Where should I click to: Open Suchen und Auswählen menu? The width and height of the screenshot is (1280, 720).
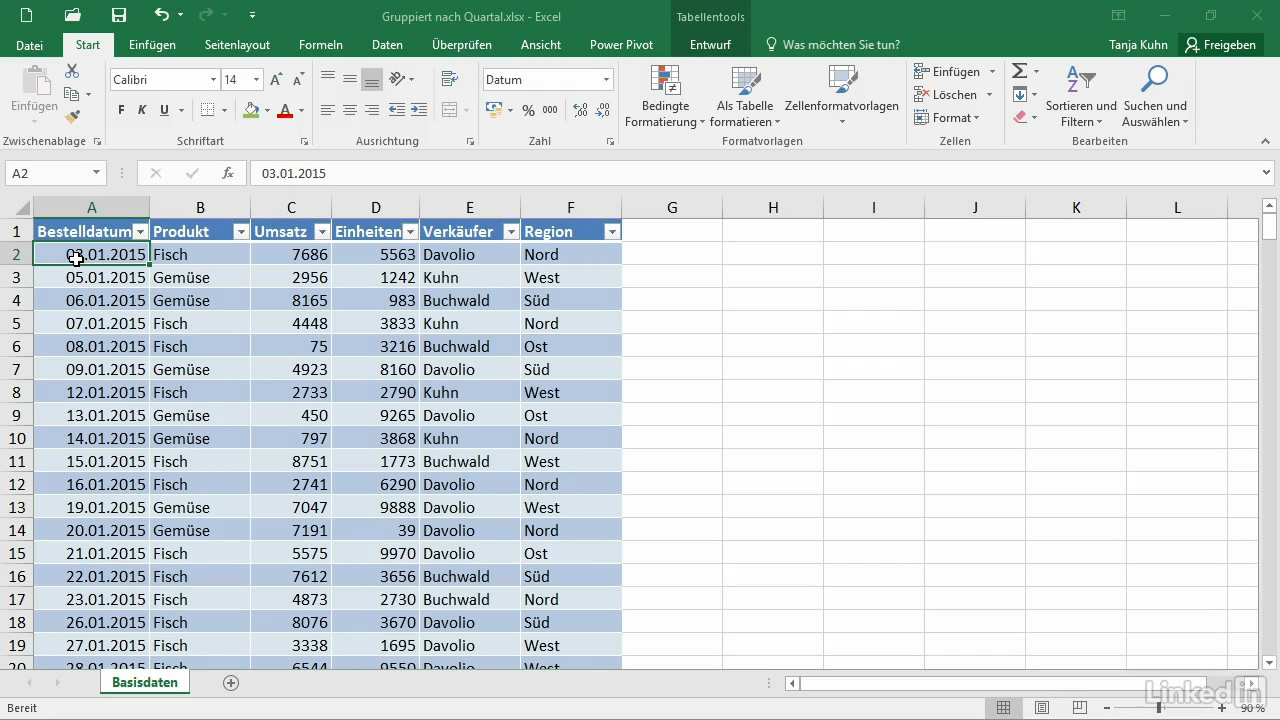point(1155,97)
